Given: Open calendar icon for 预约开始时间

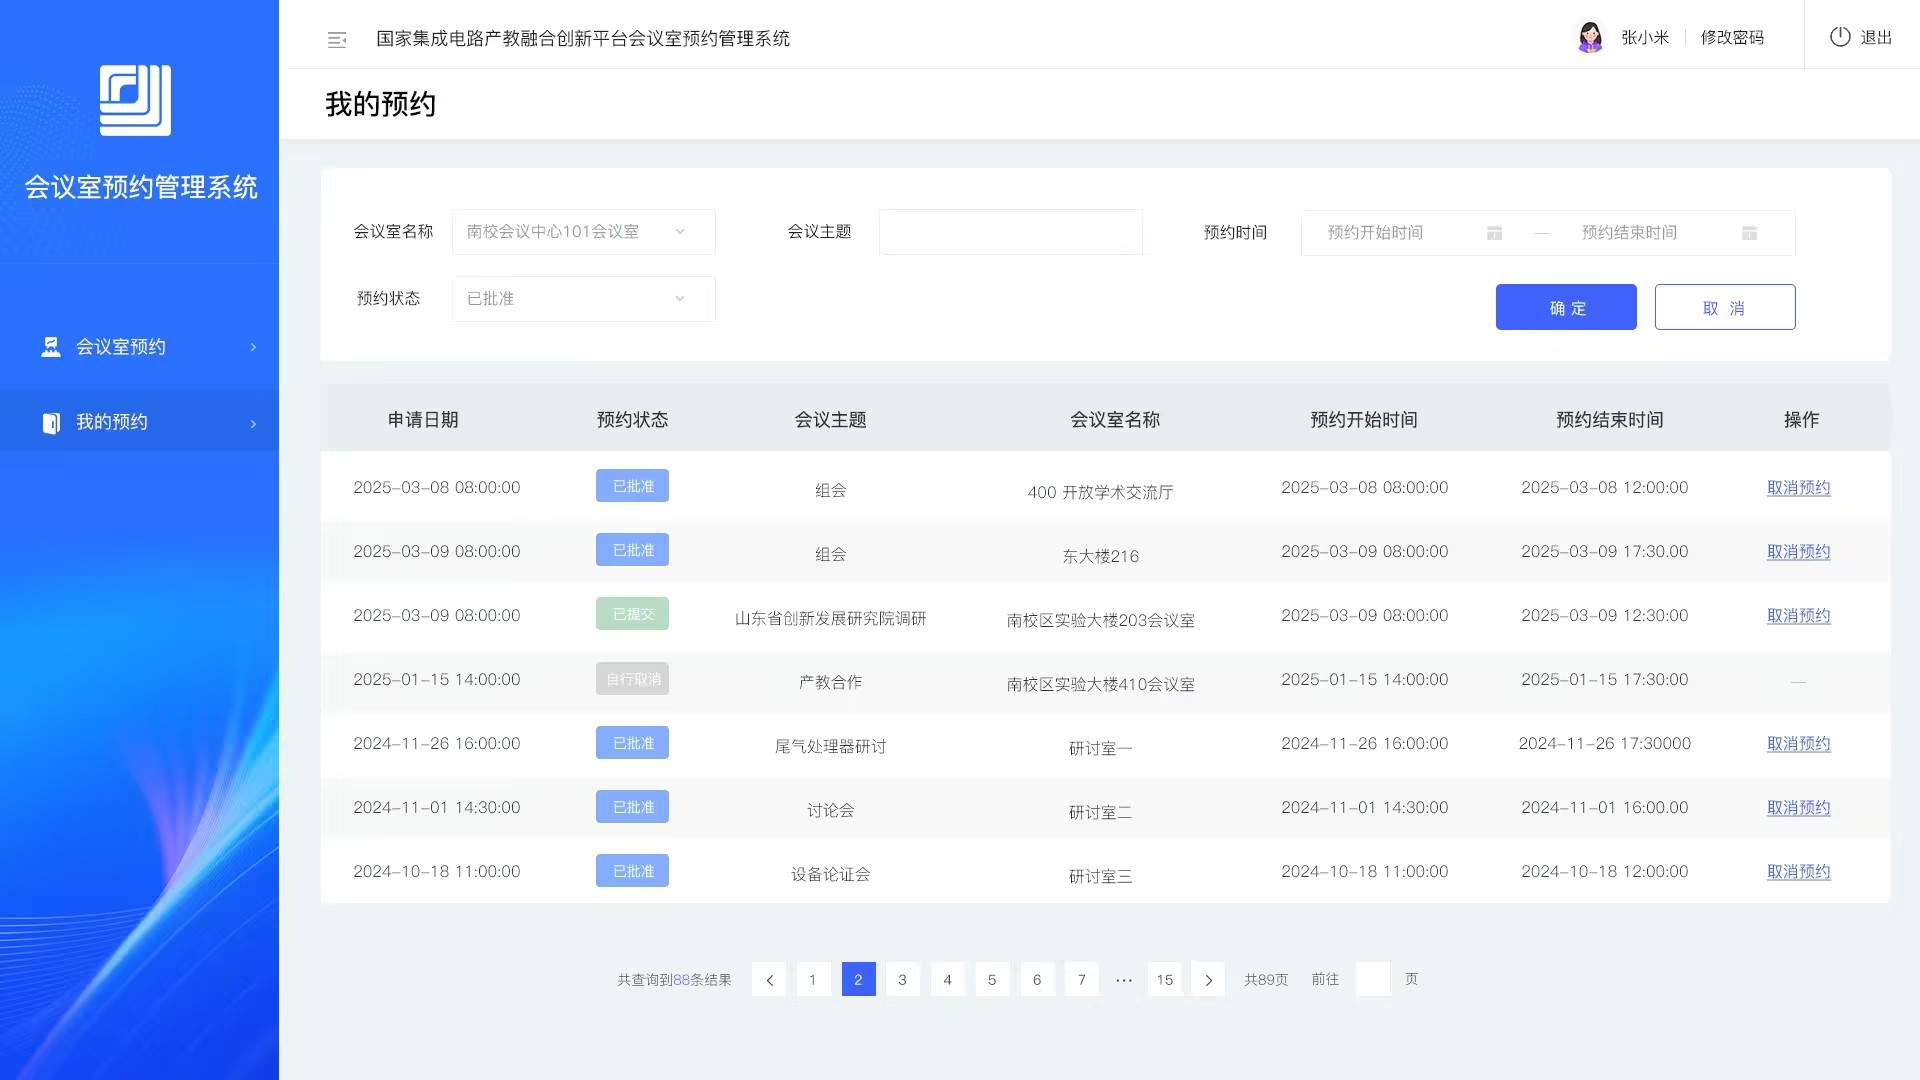Looking at the screenshot, I should pyautogui.click(x=1494, y=233).
